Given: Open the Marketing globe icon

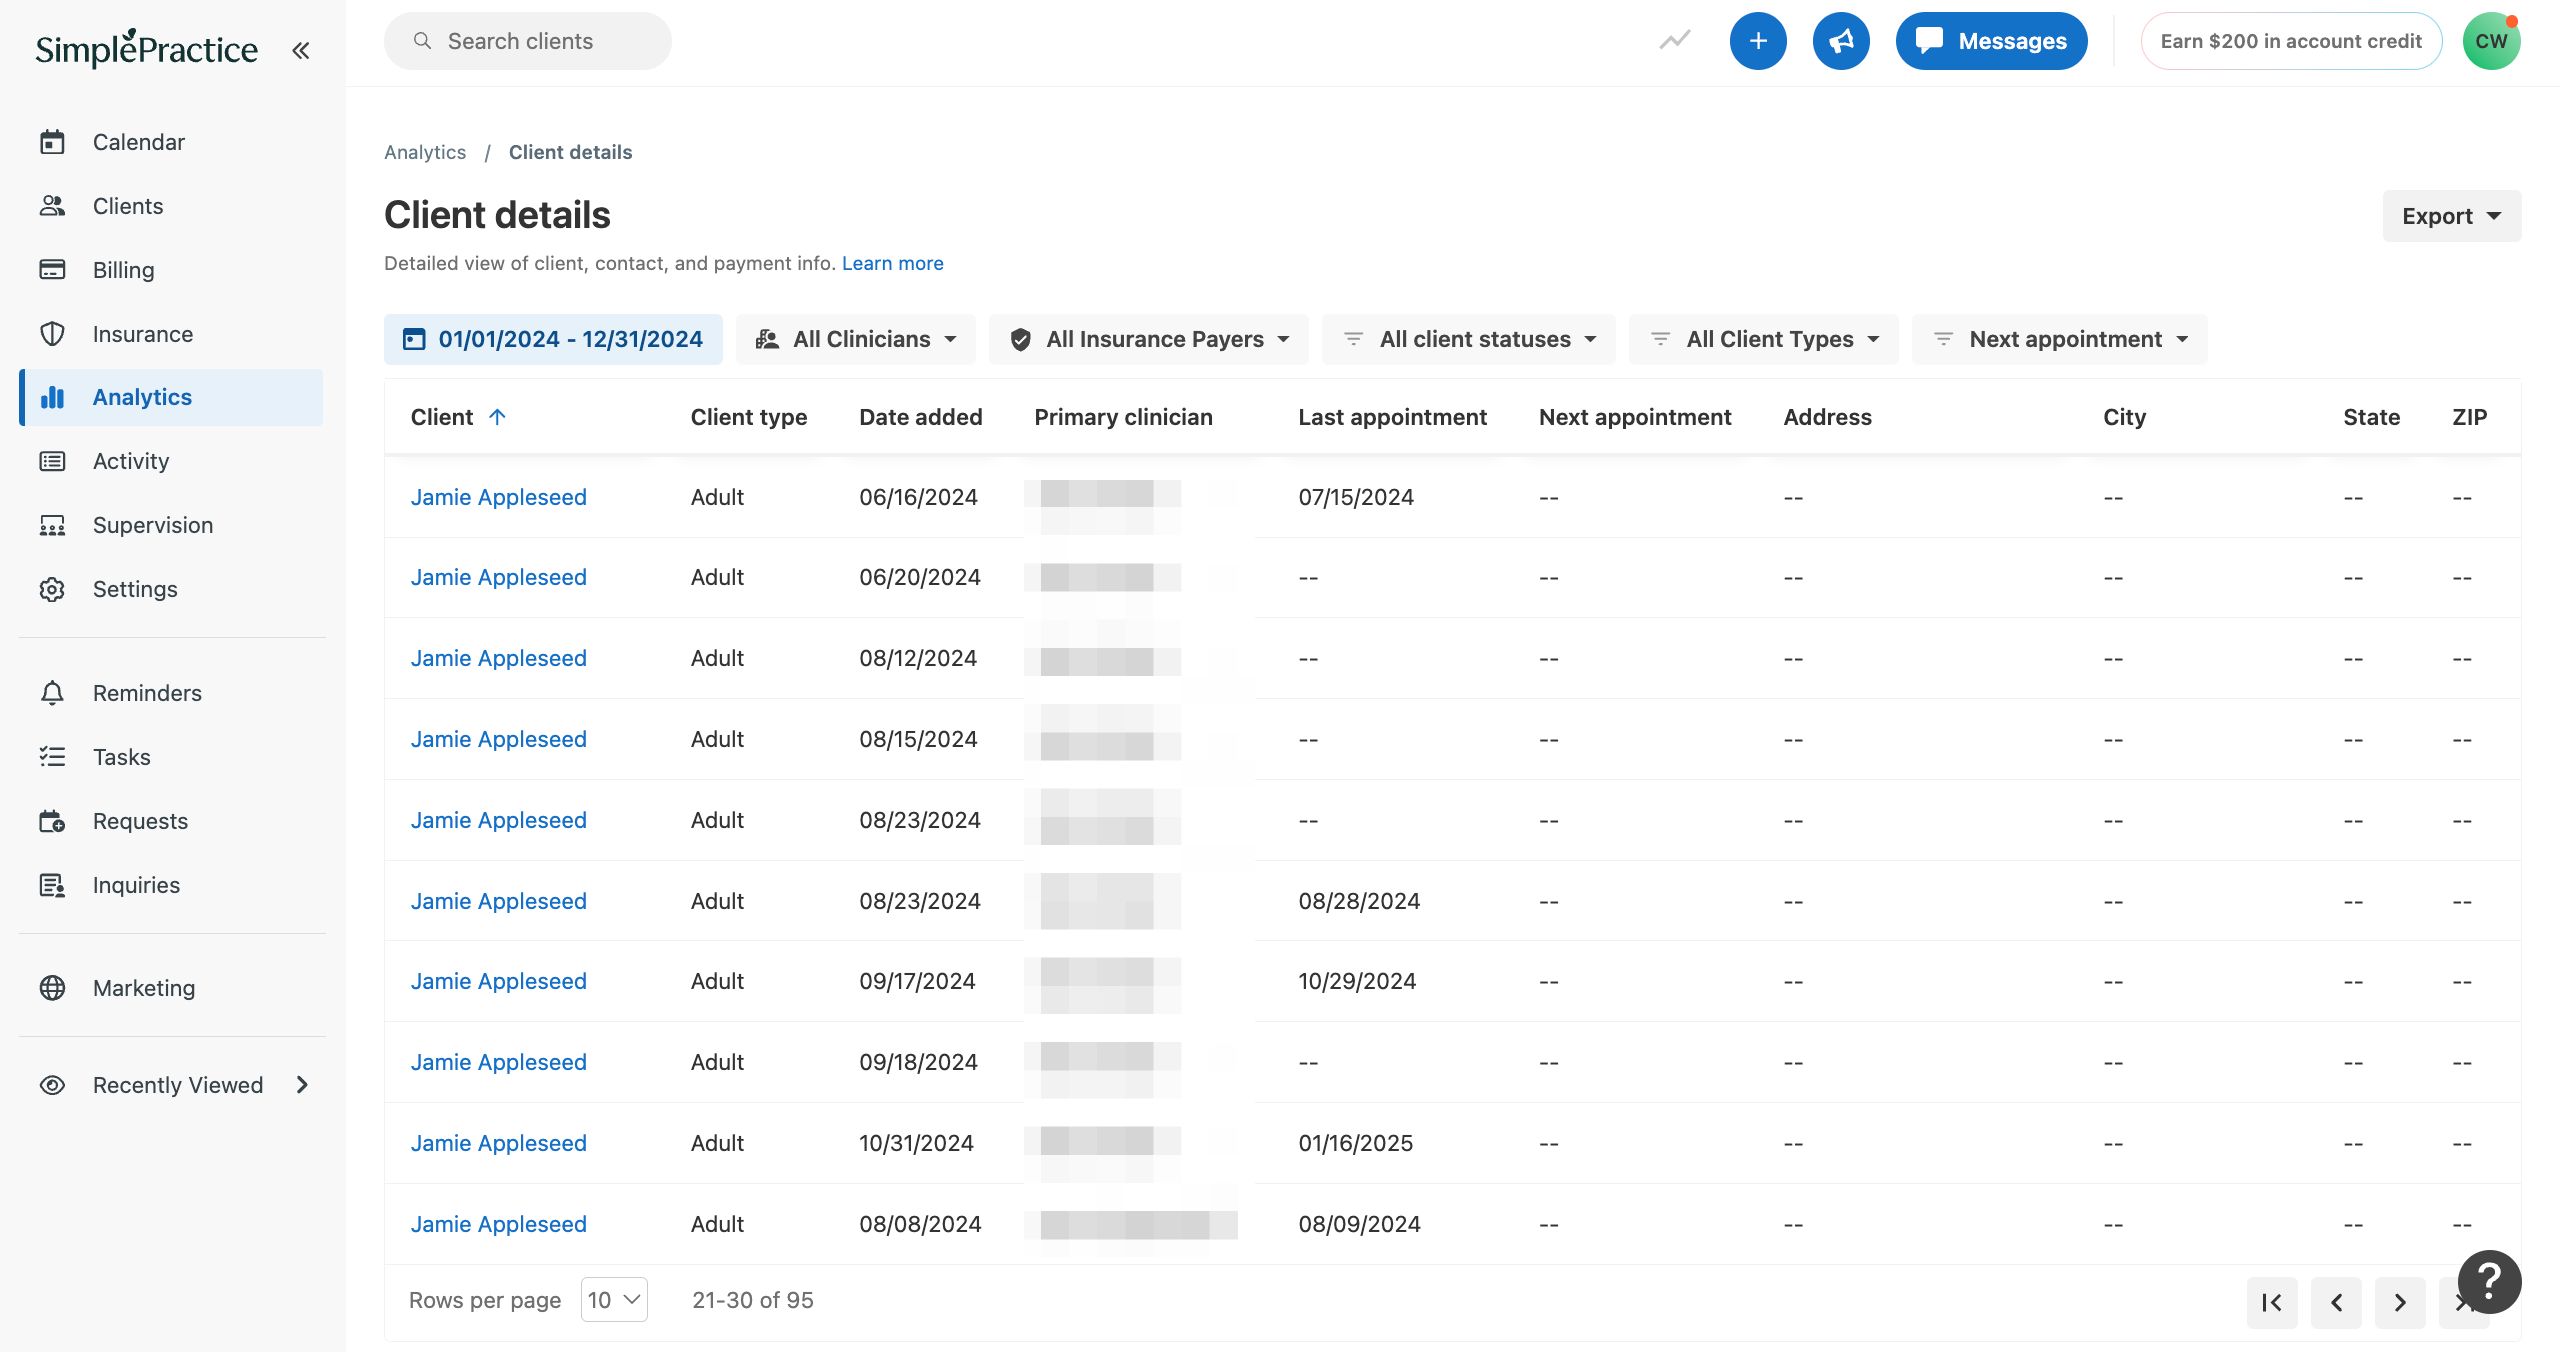Looking at the screenshot, I should click(x=52, y=987).
